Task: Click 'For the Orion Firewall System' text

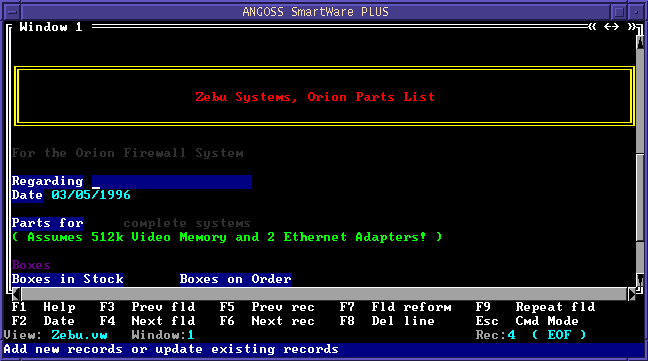Action: (x=128, y=153)
